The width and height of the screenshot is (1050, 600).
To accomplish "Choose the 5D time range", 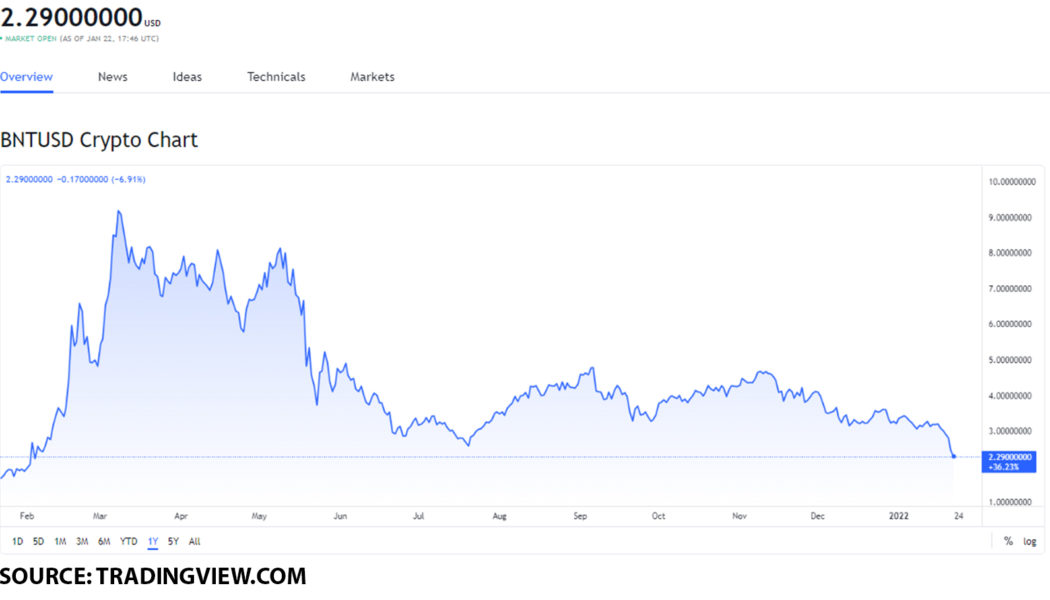I will tap(39, 541).
